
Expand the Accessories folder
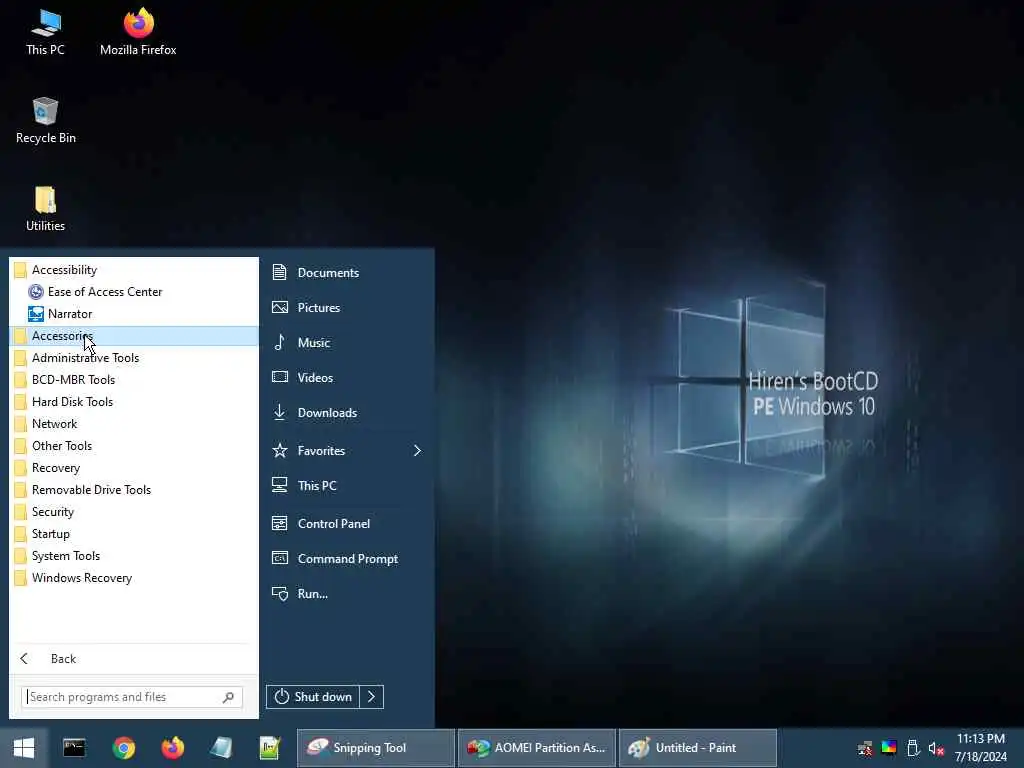coord(134,336)
